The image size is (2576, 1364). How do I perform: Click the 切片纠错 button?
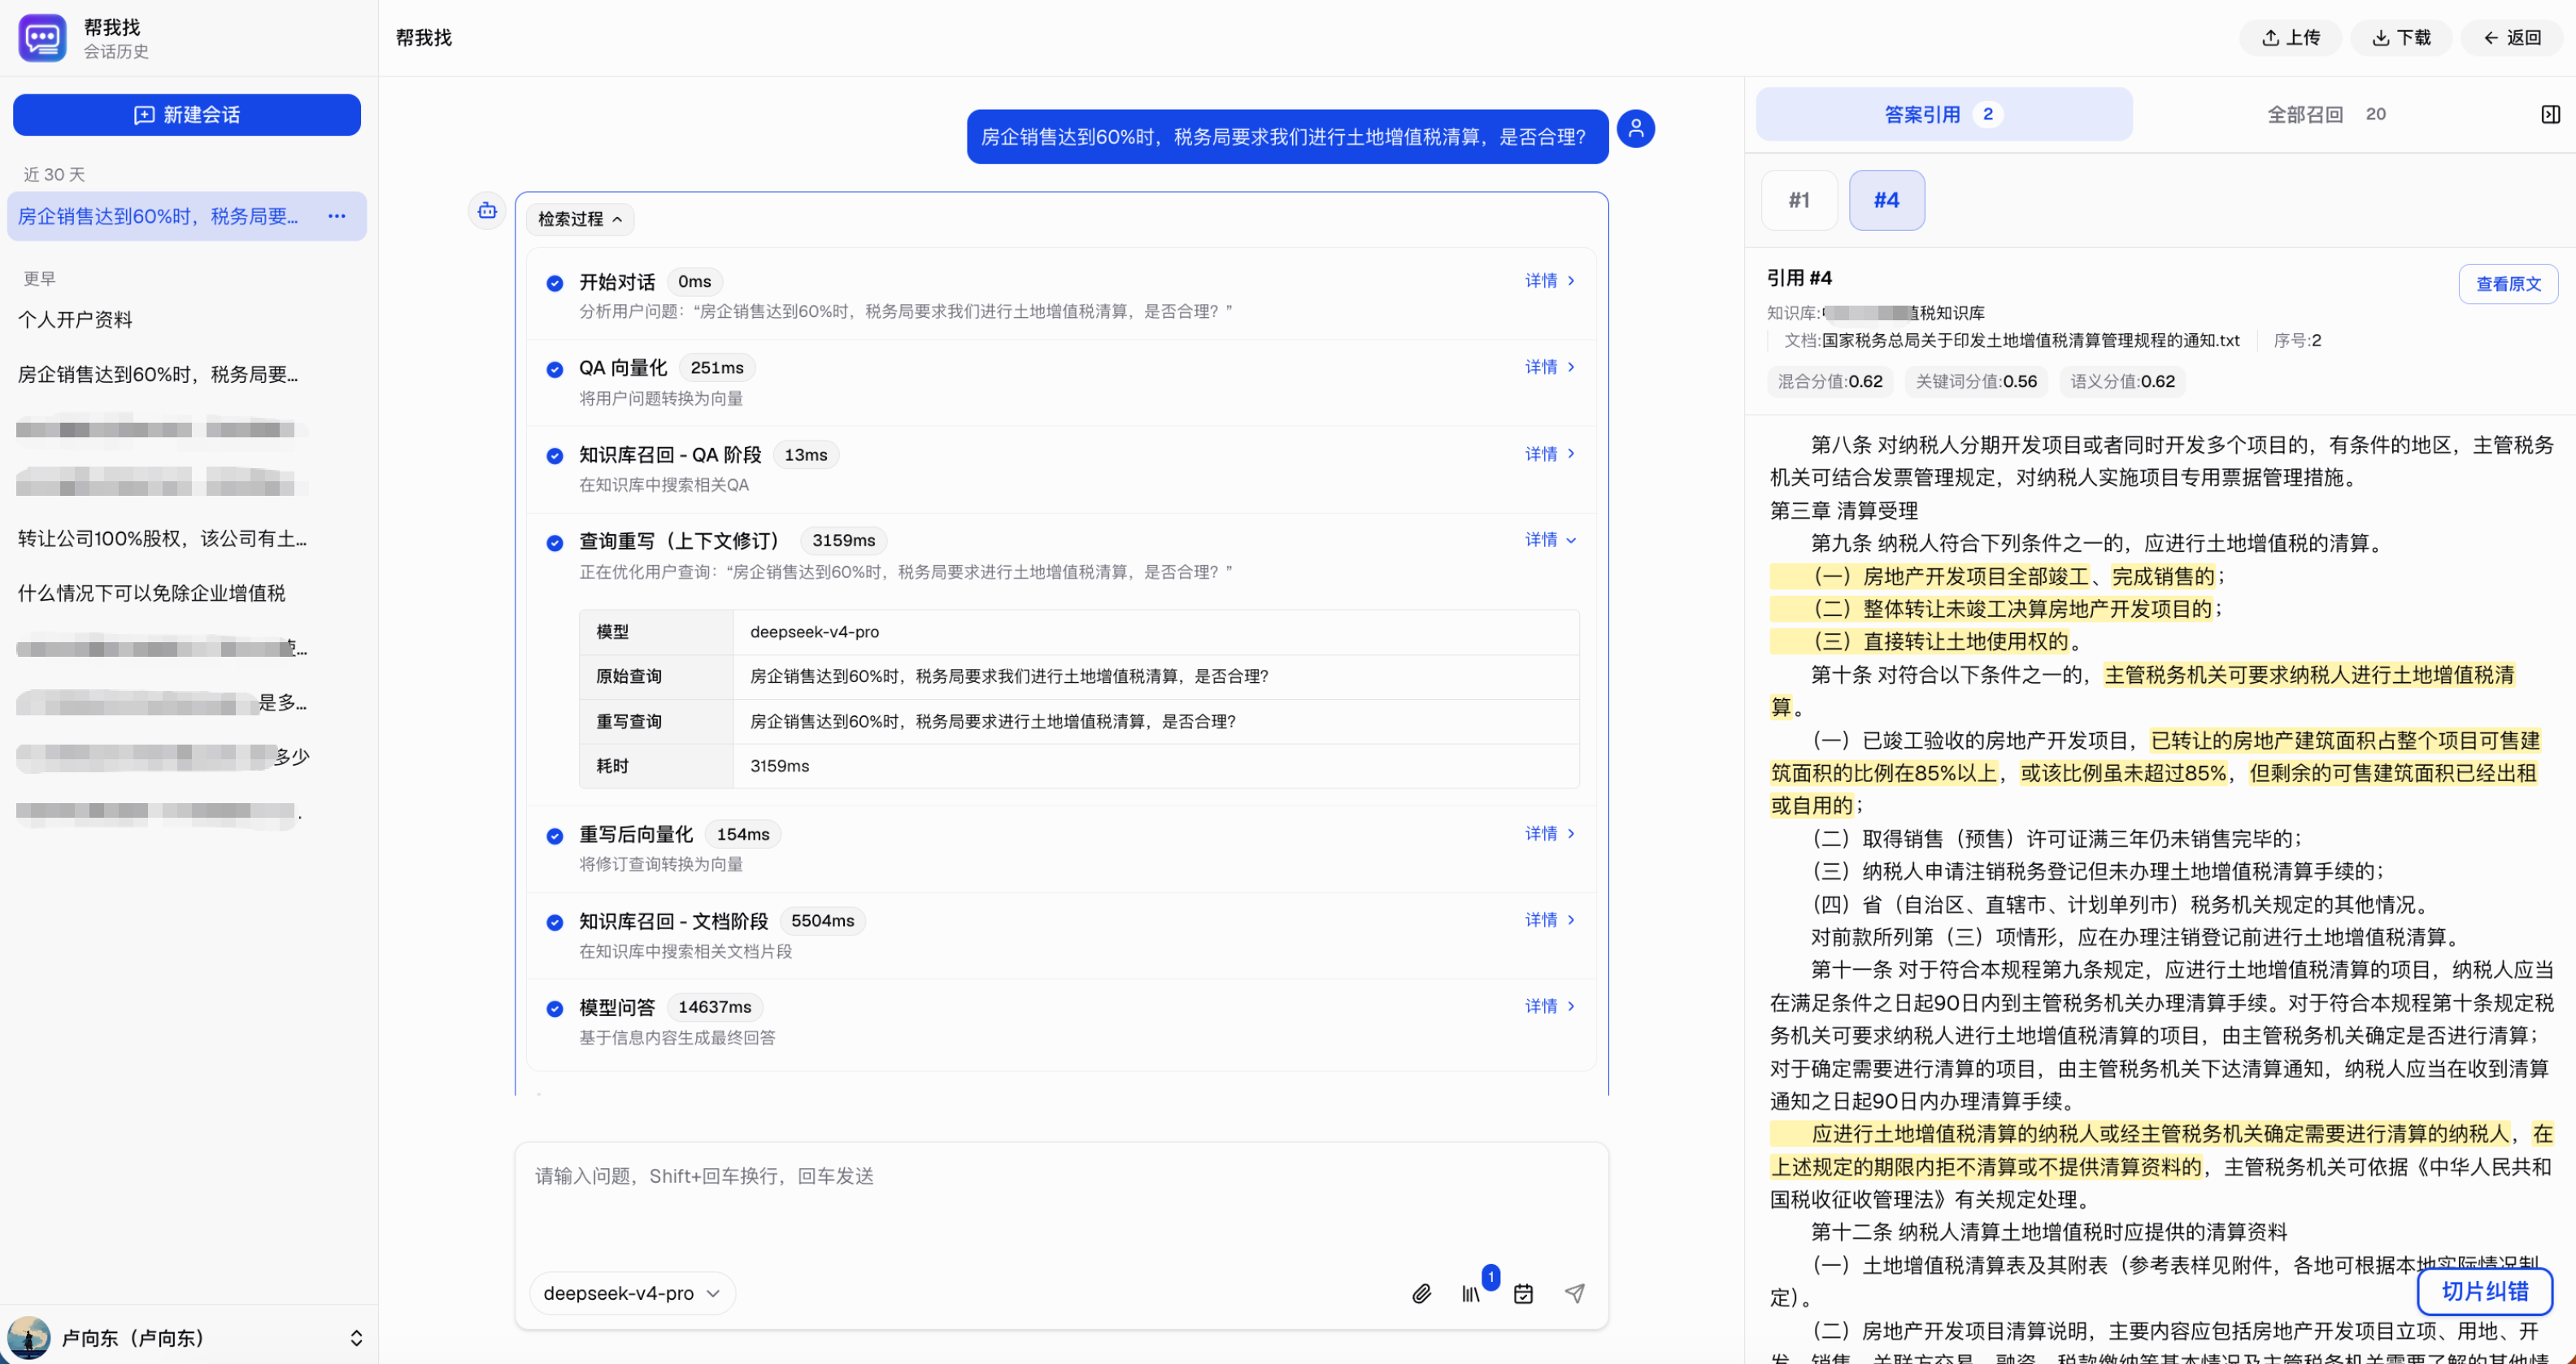2485,1291
